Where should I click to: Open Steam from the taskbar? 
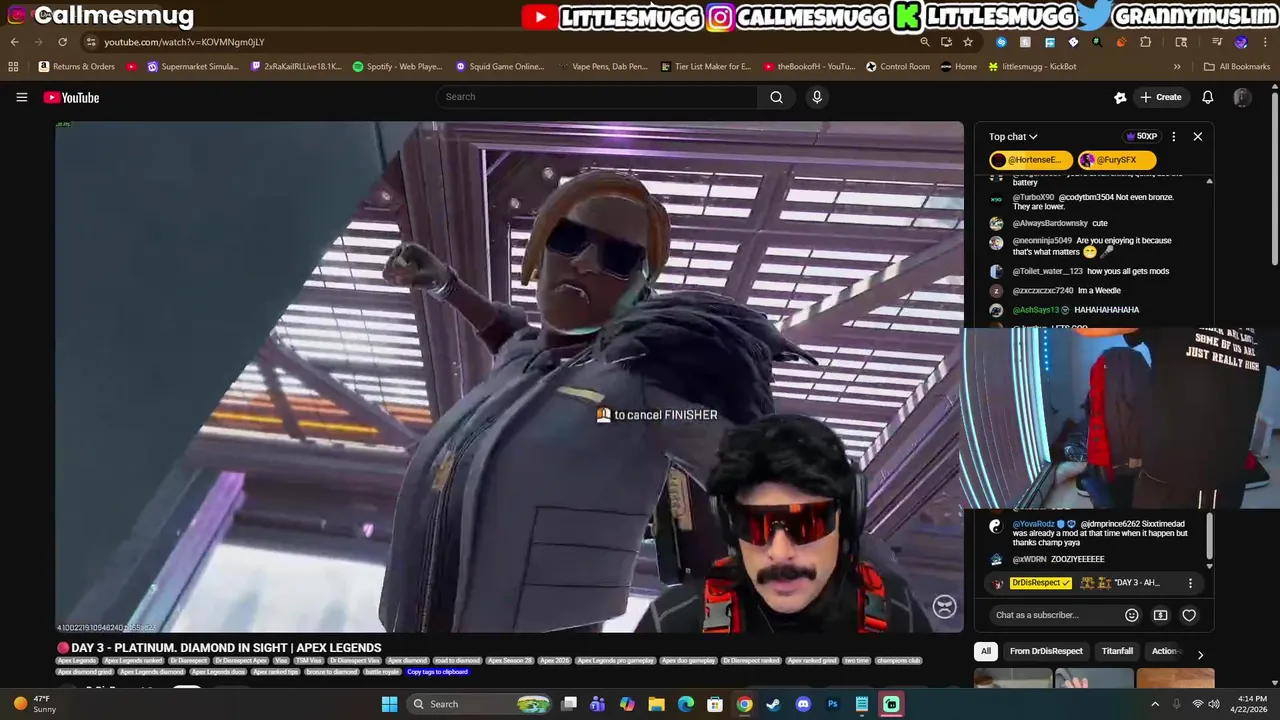773,704
